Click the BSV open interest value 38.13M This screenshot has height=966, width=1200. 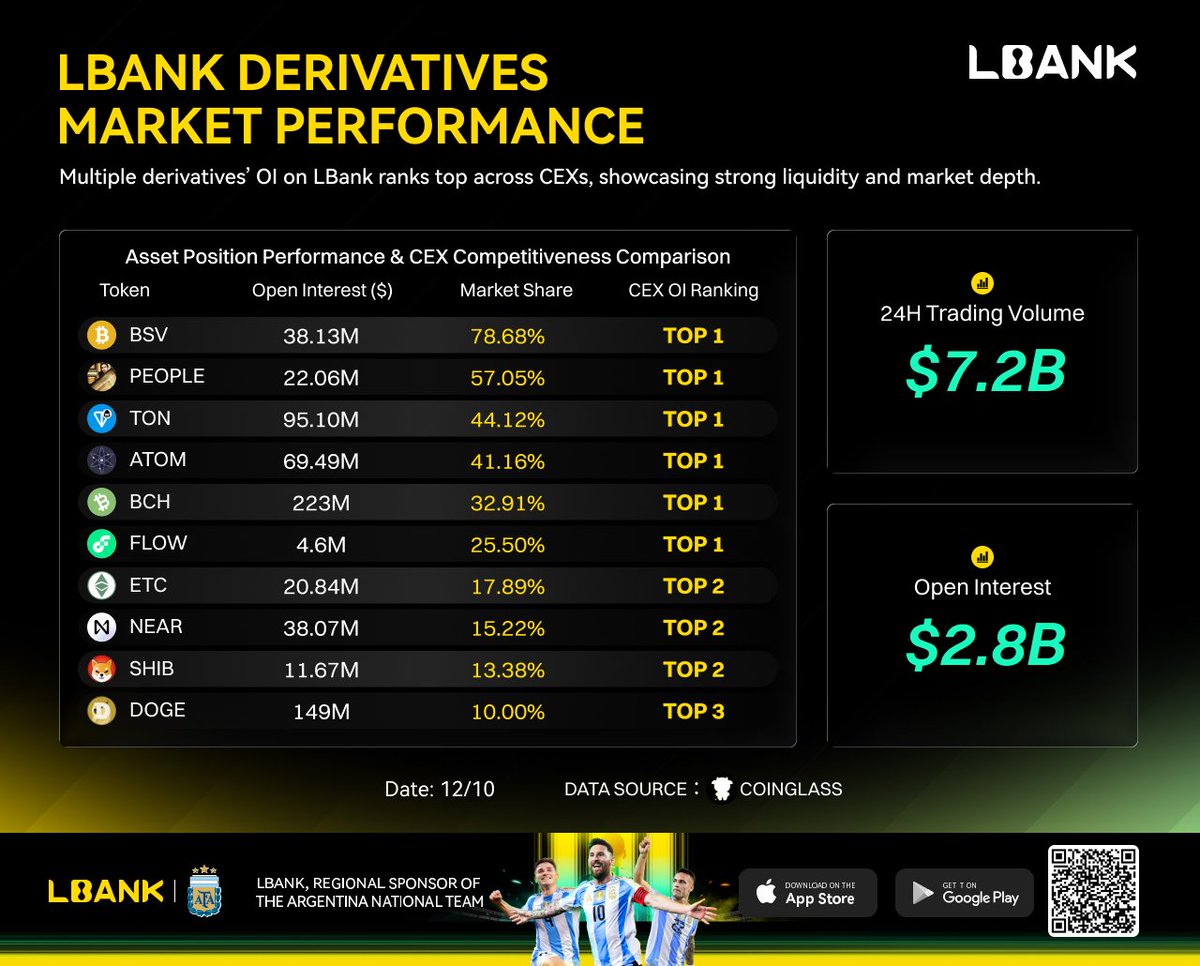tap(321, 337)
